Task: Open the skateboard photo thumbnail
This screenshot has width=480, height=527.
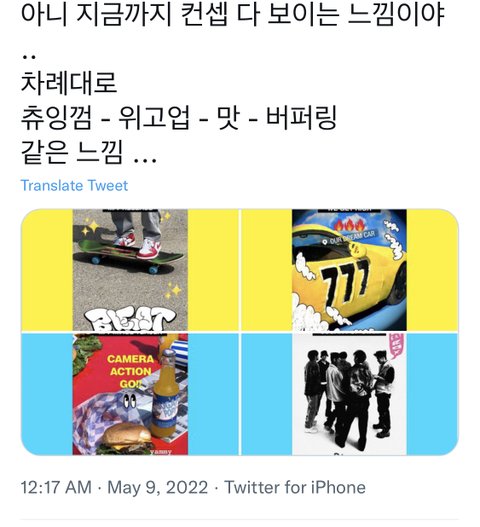Action: (x=130, y=270)
